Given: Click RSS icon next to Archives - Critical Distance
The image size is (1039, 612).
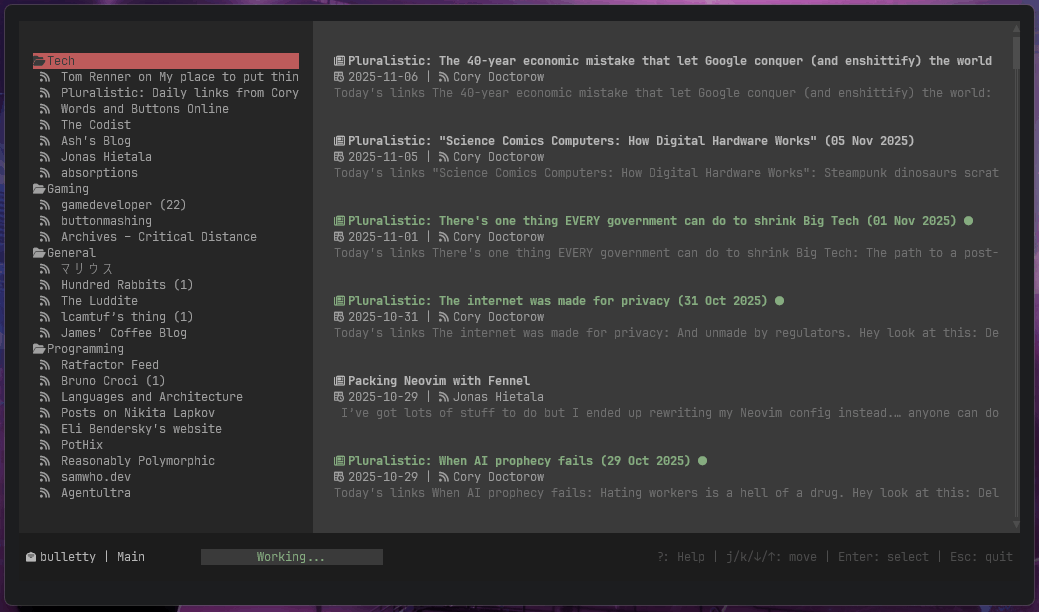Looking at the screenshot, I should 45,237.
